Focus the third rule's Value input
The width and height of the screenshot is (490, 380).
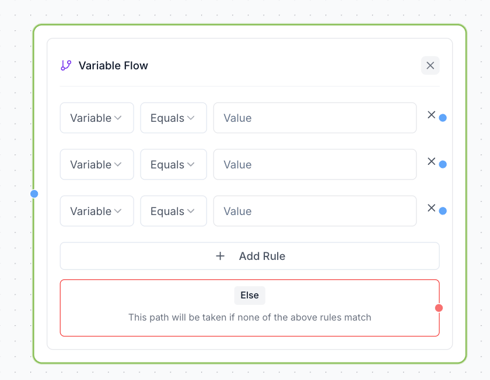pyautogui.click(x=315, y=211)
